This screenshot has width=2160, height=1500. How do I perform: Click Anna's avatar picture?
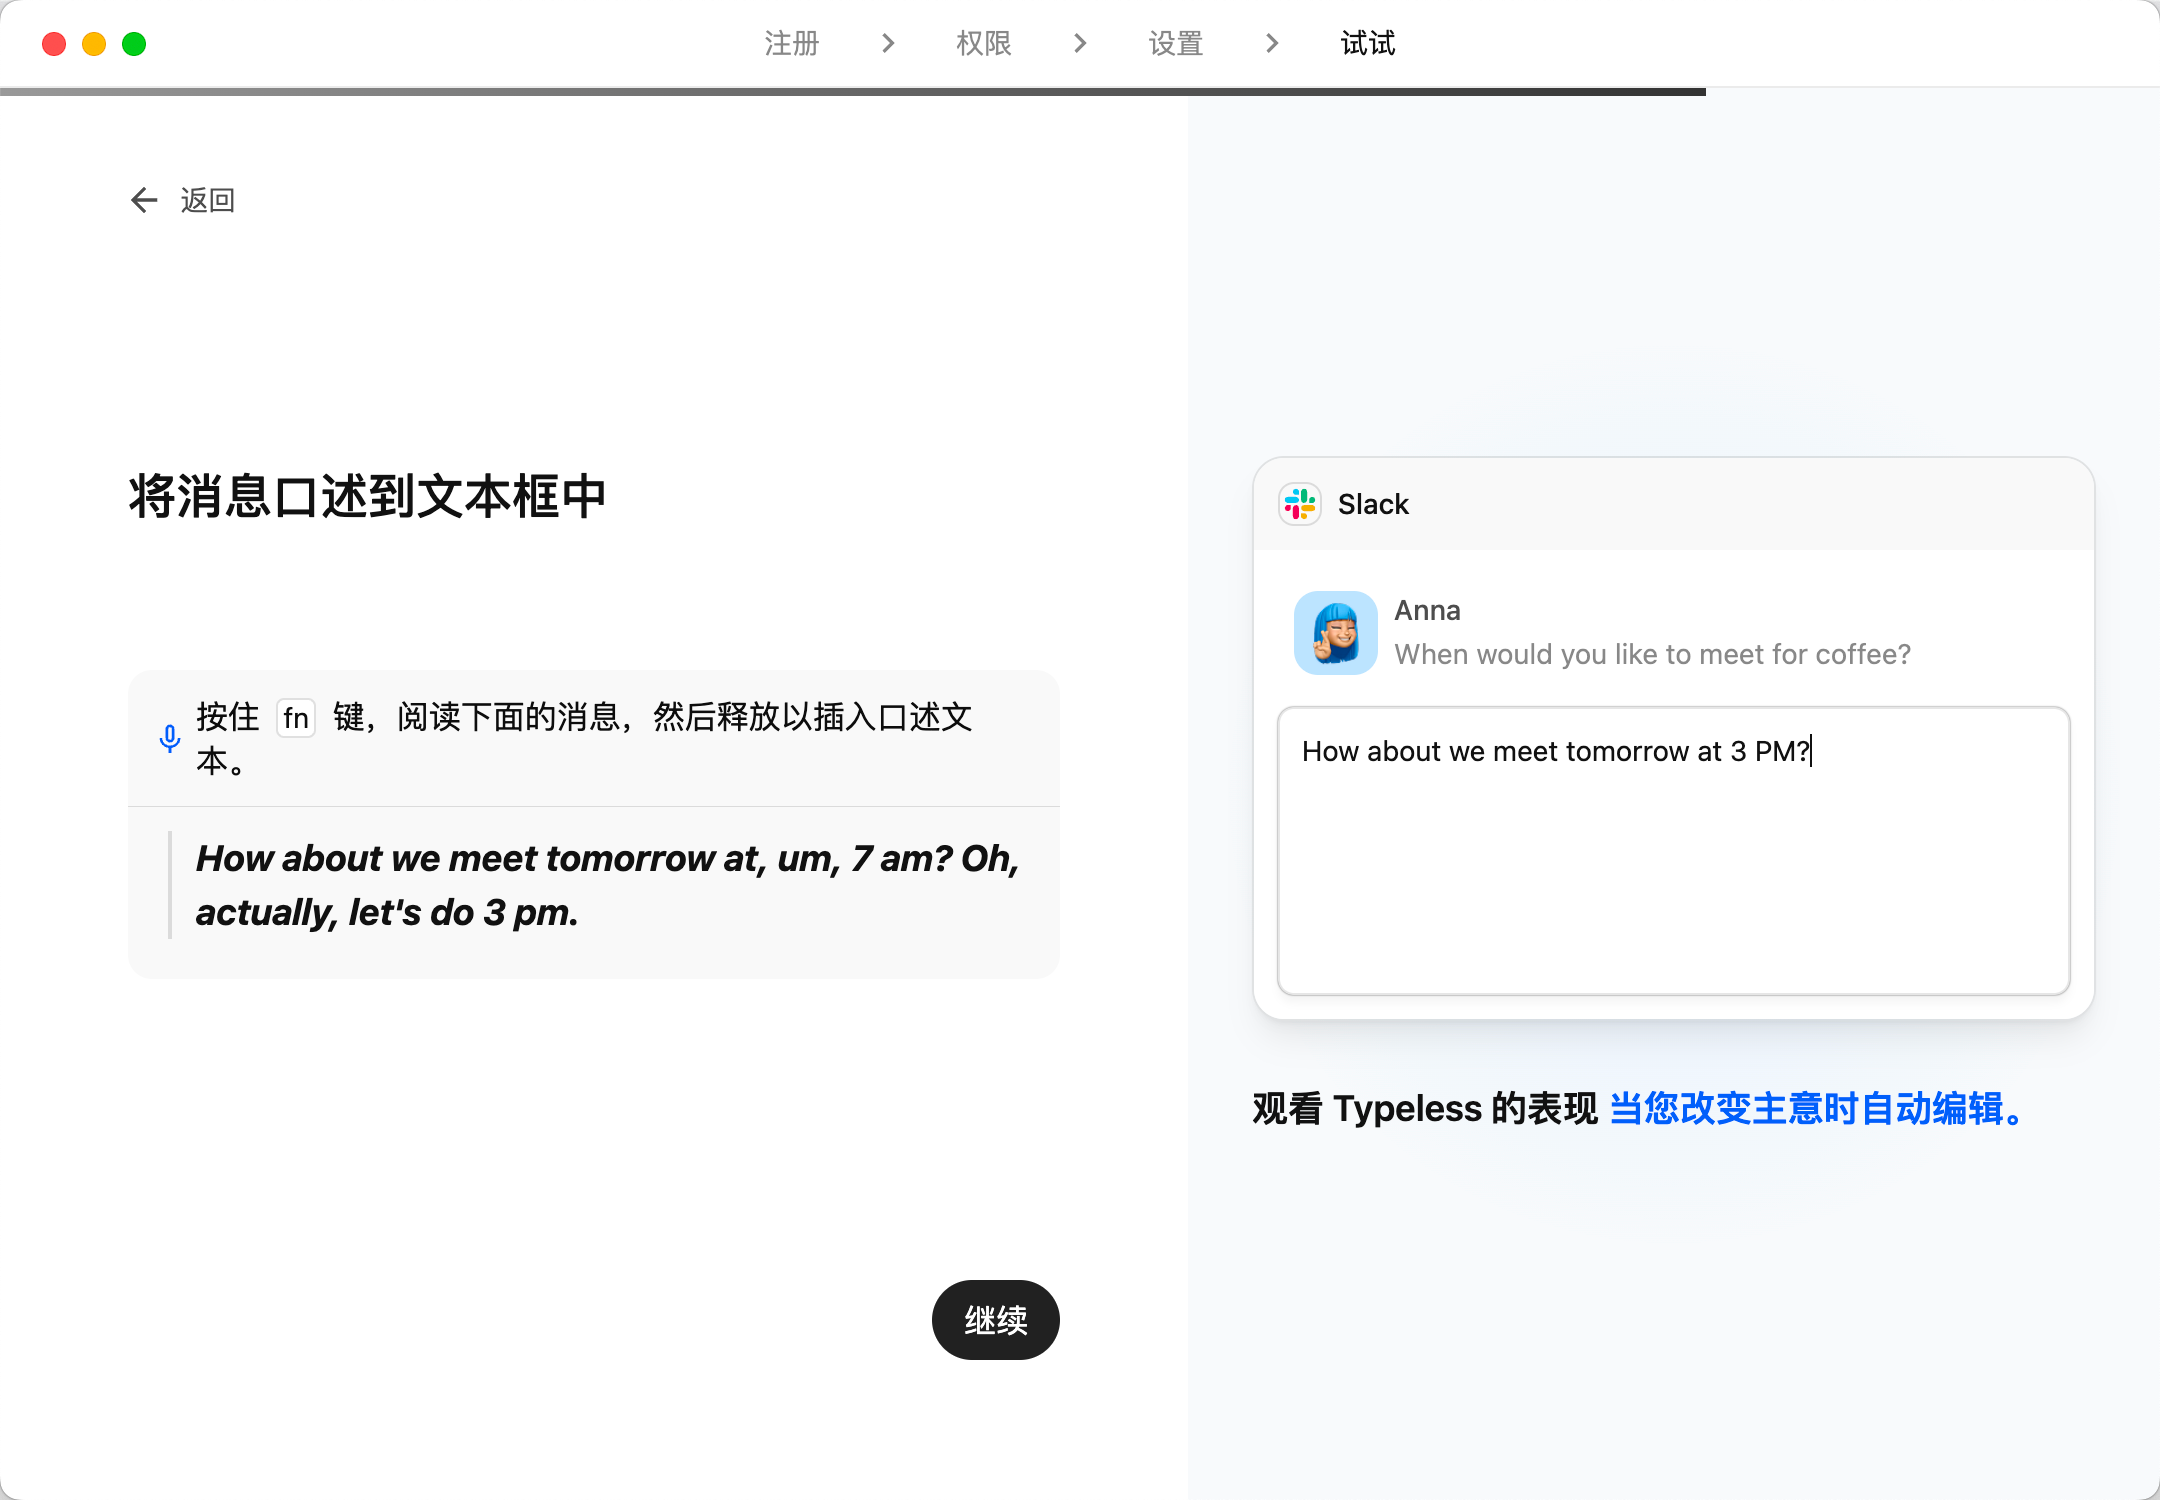pyautogui.click(x=1336, y=633)
